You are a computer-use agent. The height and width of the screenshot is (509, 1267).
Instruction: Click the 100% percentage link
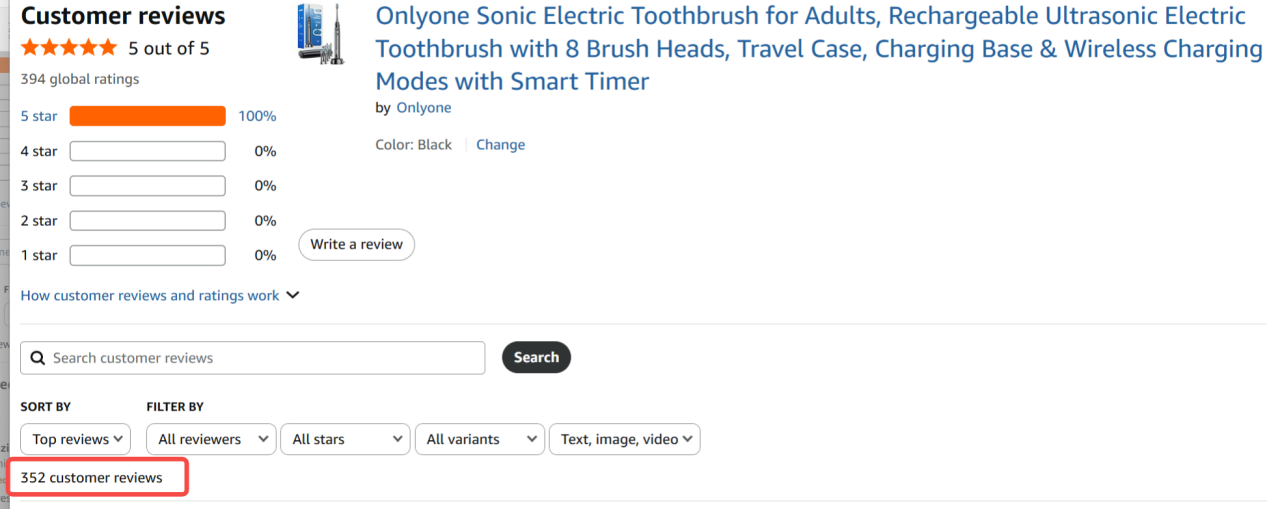[x=257, y=116]
